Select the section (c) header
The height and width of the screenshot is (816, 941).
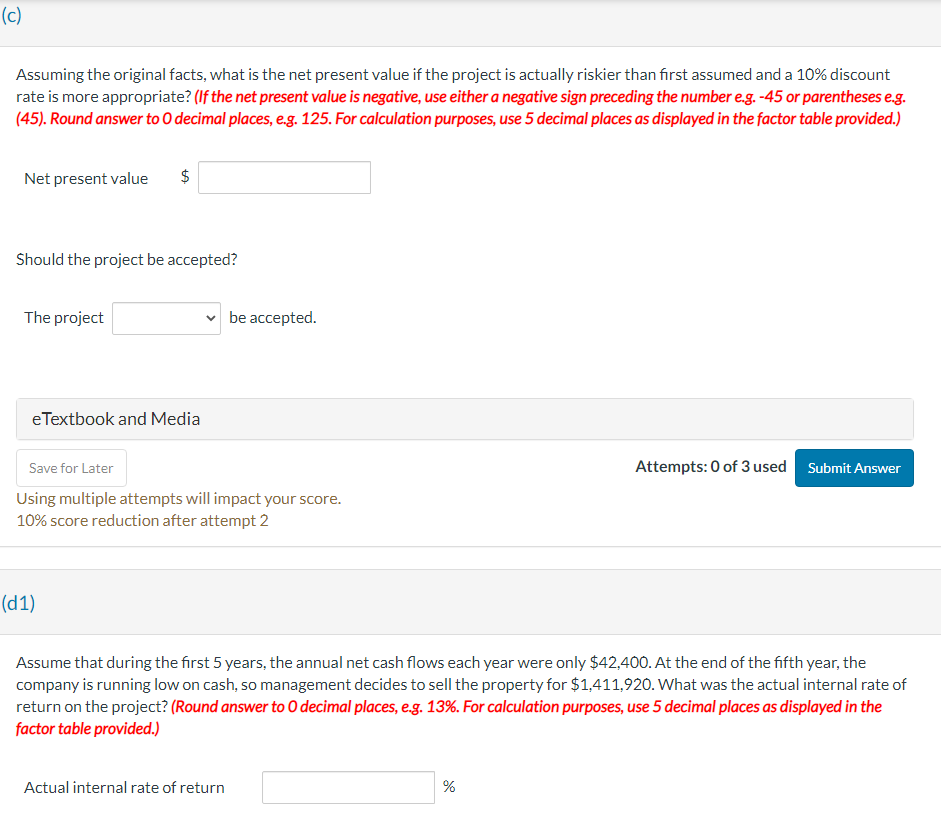click(12, 15)
